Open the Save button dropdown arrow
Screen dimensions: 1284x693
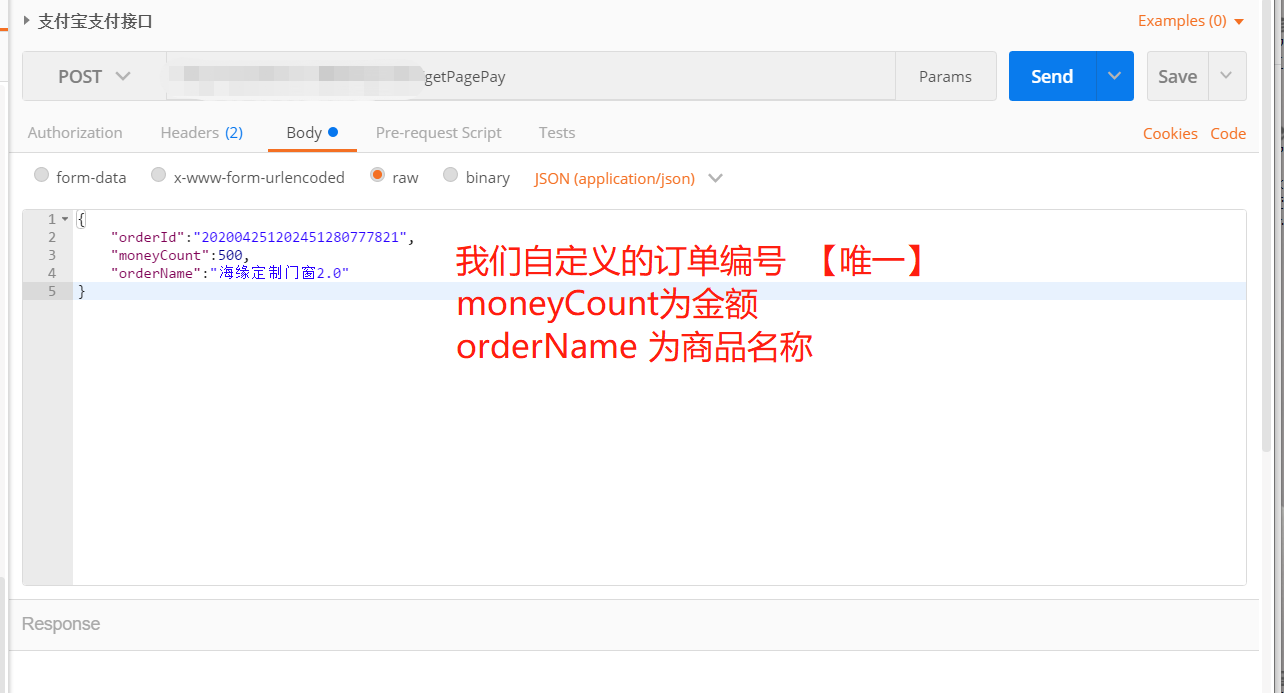coord(1227,75)
